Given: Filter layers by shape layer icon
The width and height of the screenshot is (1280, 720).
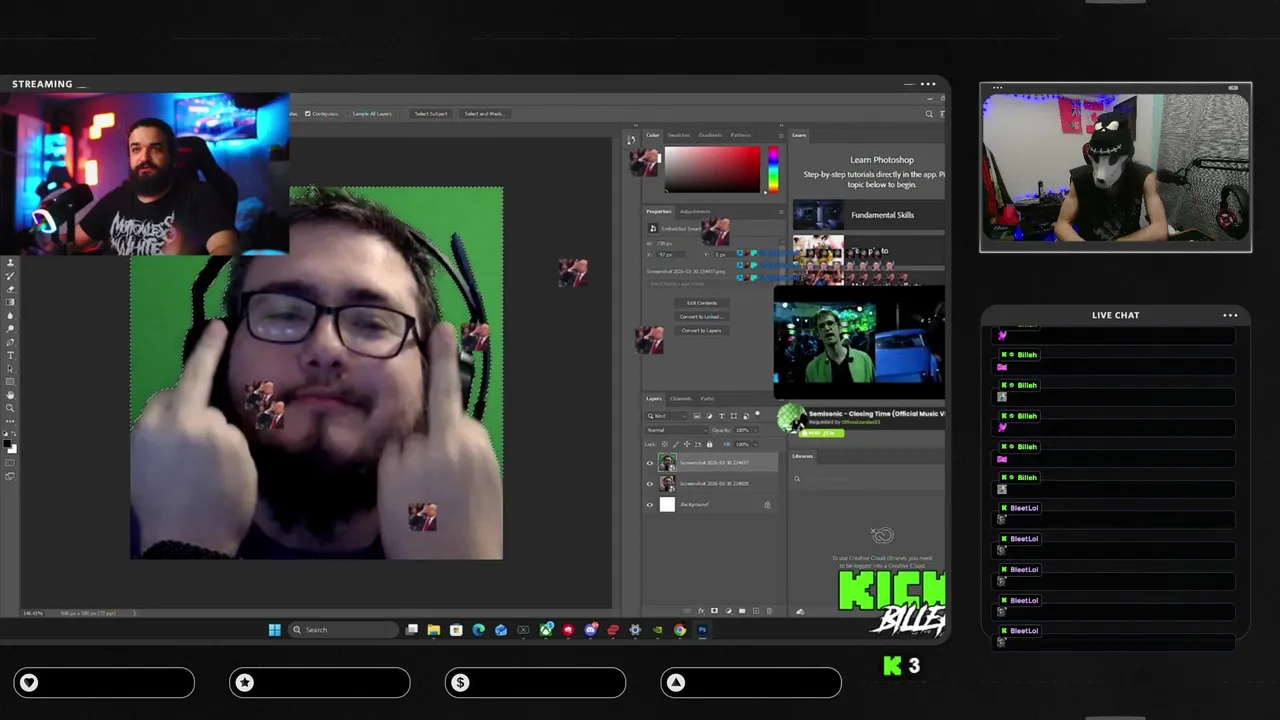Looking at the screenshot, I should click(734, 416).
